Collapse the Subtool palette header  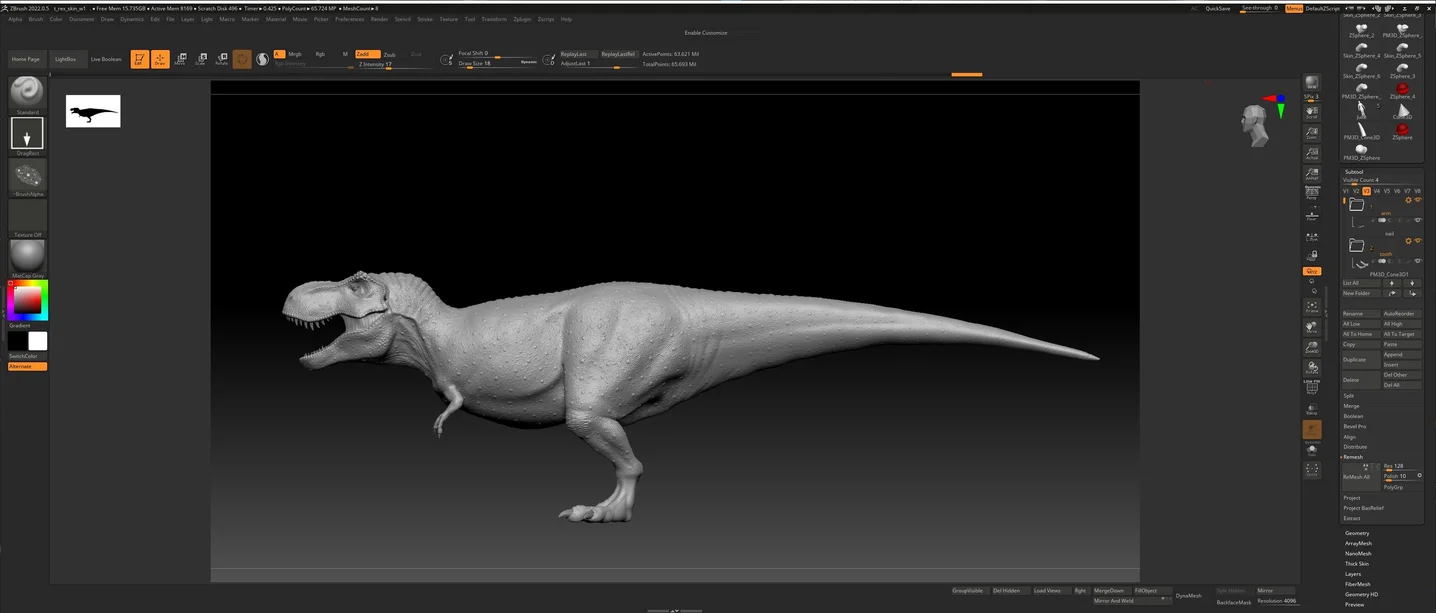pos(1354,171)
